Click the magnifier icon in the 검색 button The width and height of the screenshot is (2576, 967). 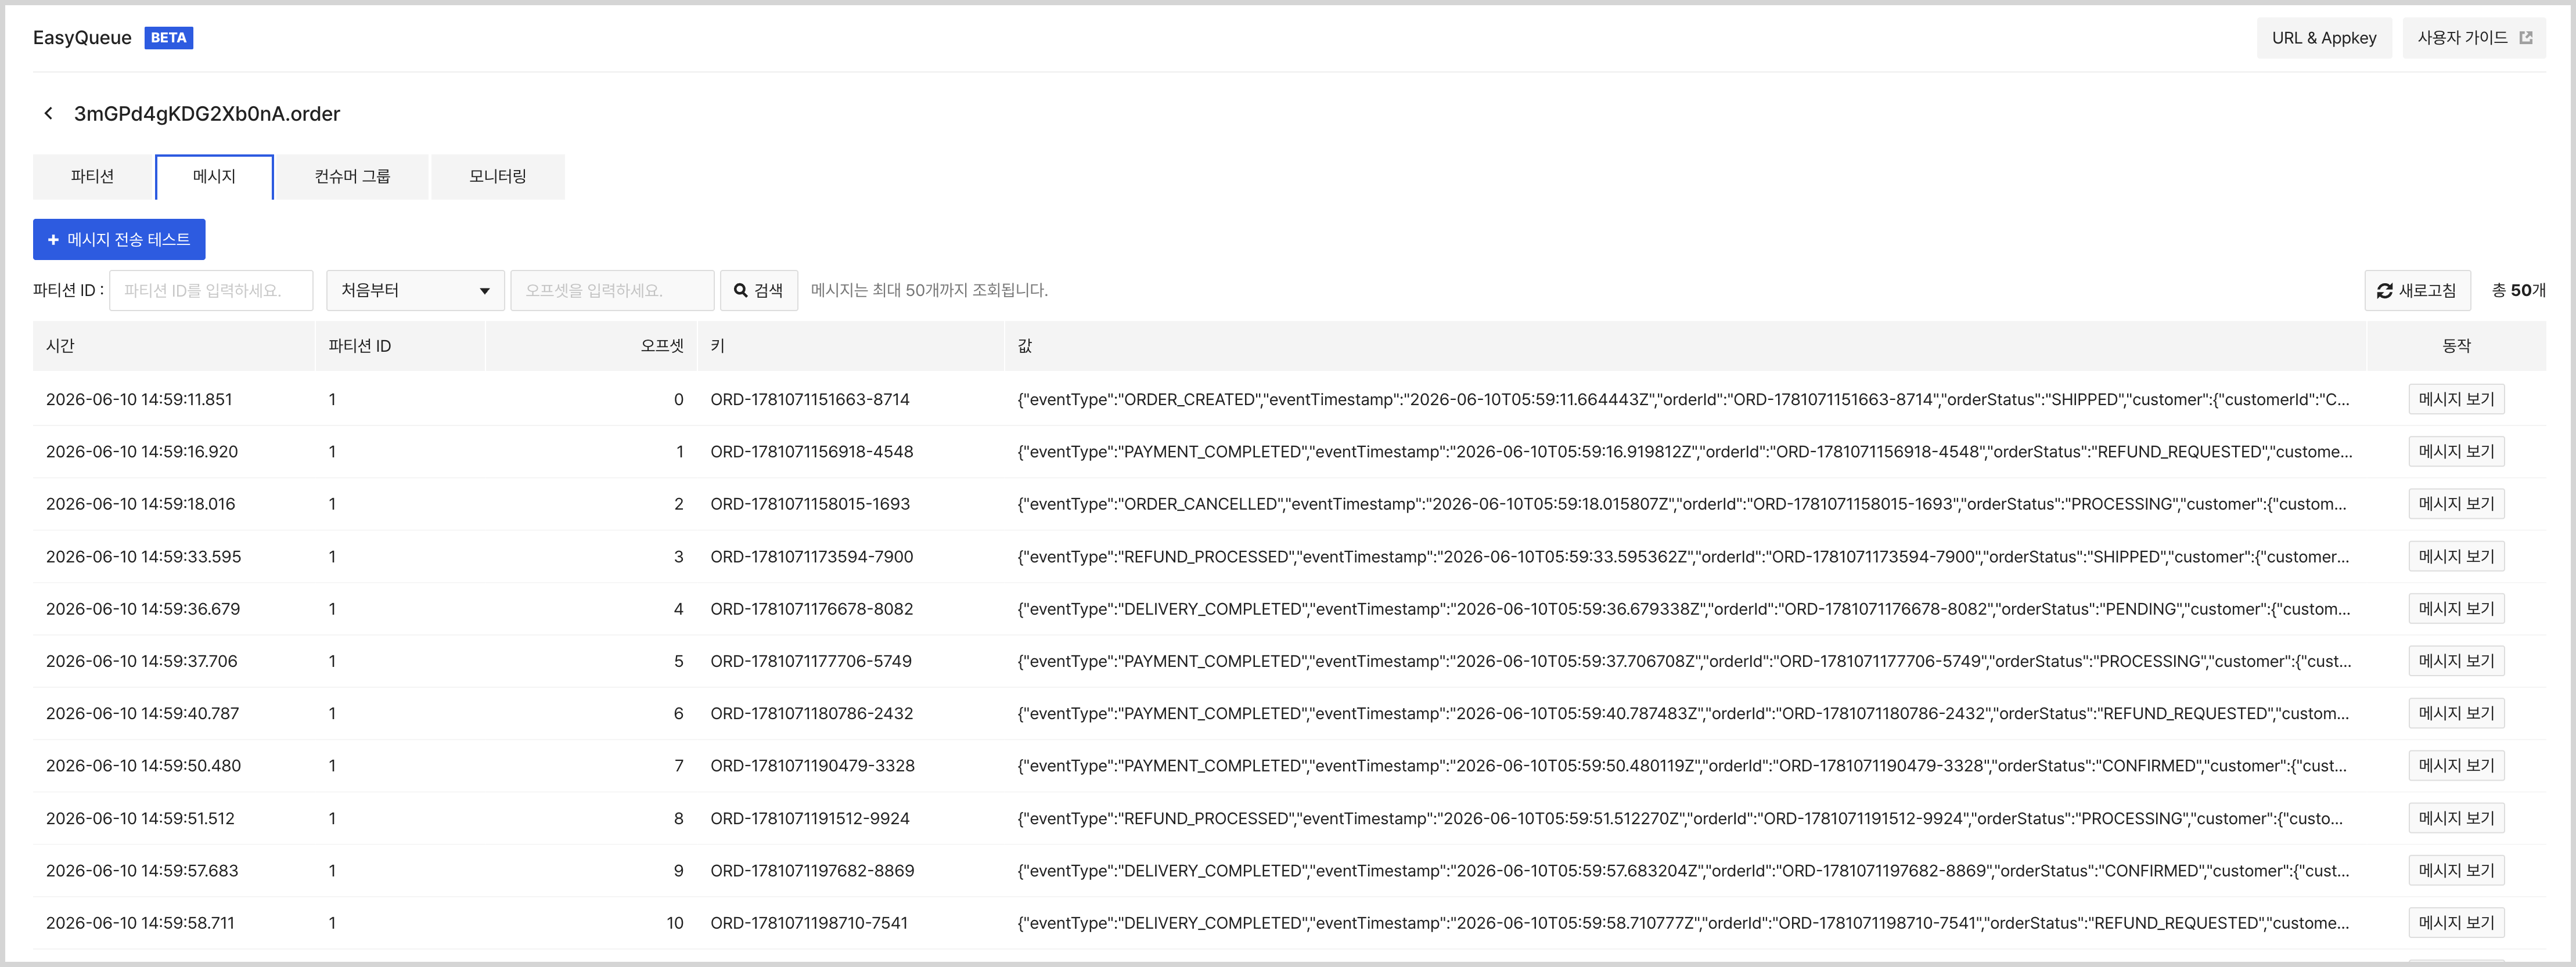pyautogui.click(x=741, y=291)
